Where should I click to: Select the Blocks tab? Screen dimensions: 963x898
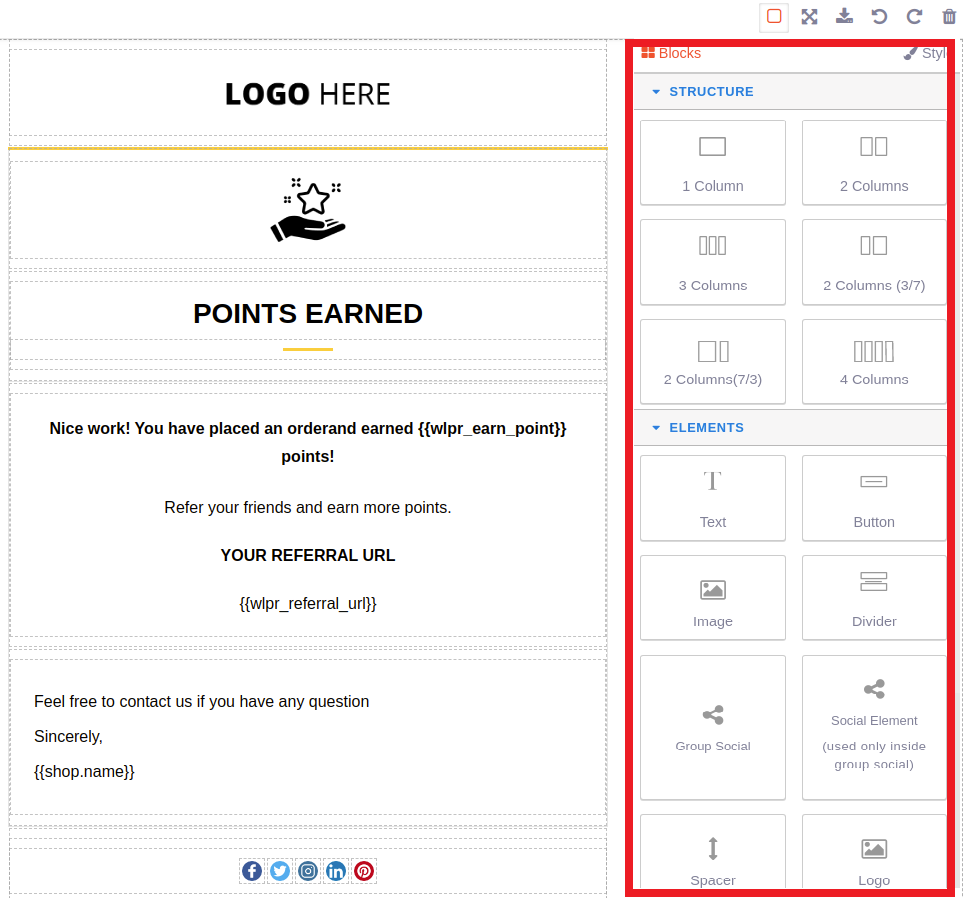click(671, 53)
